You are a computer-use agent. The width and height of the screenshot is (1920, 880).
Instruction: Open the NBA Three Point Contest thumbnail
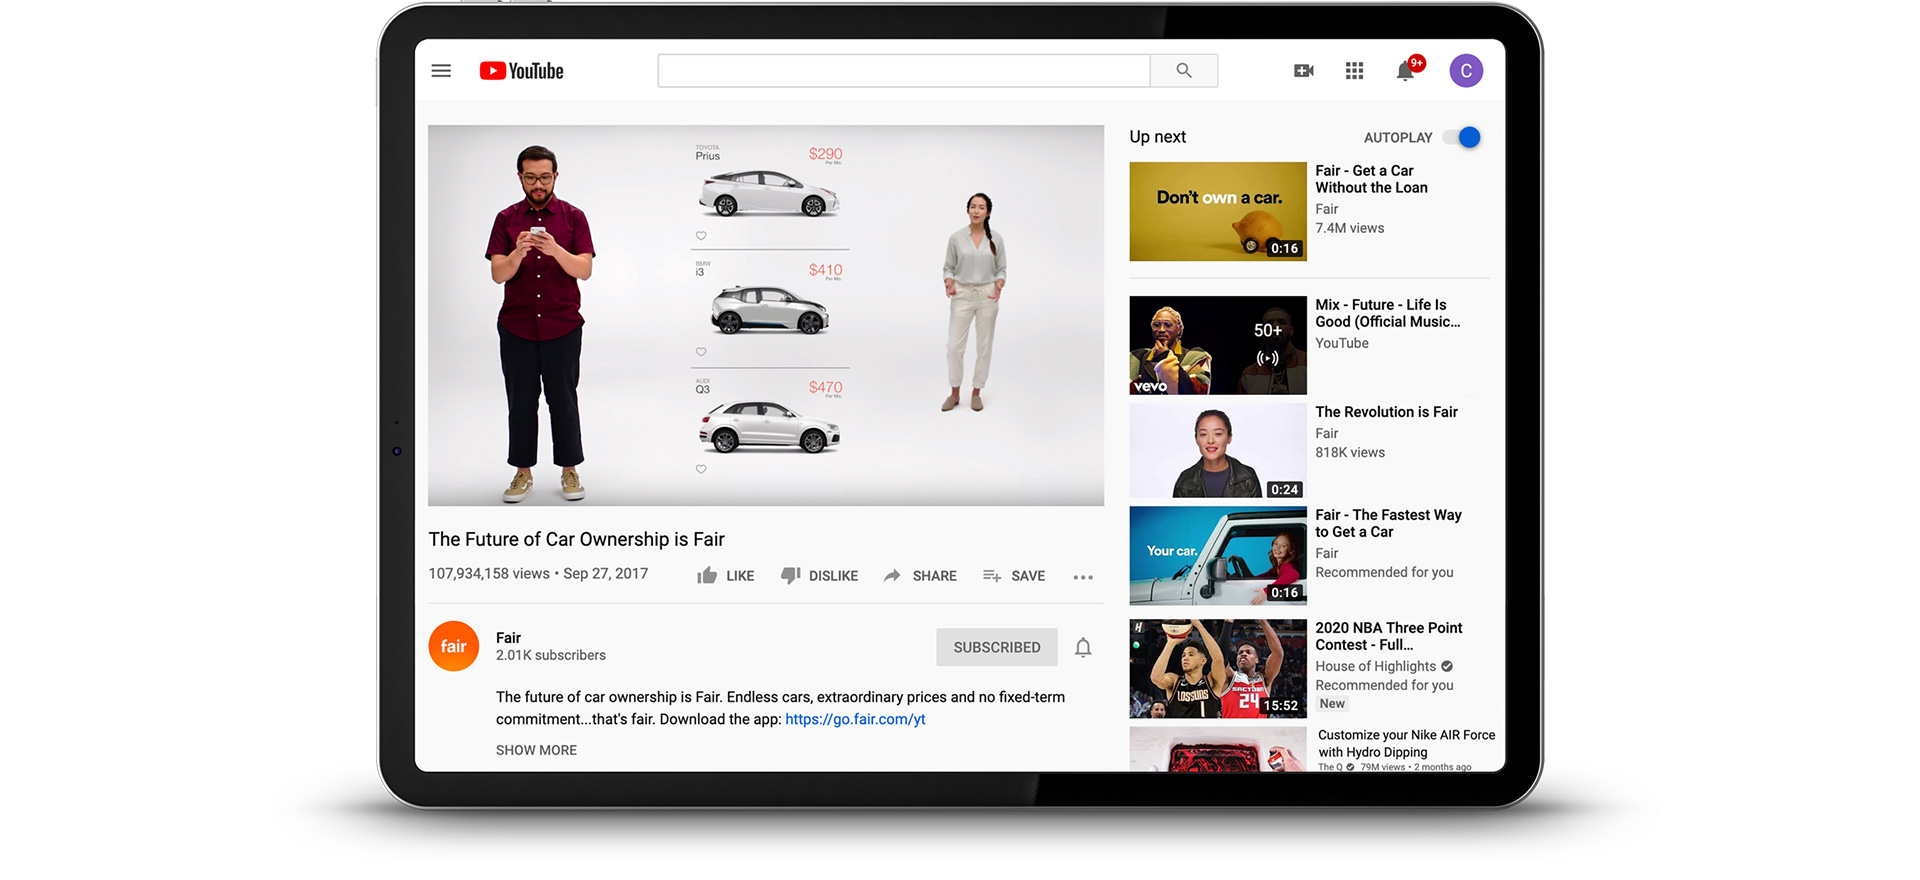[1218, 668]
